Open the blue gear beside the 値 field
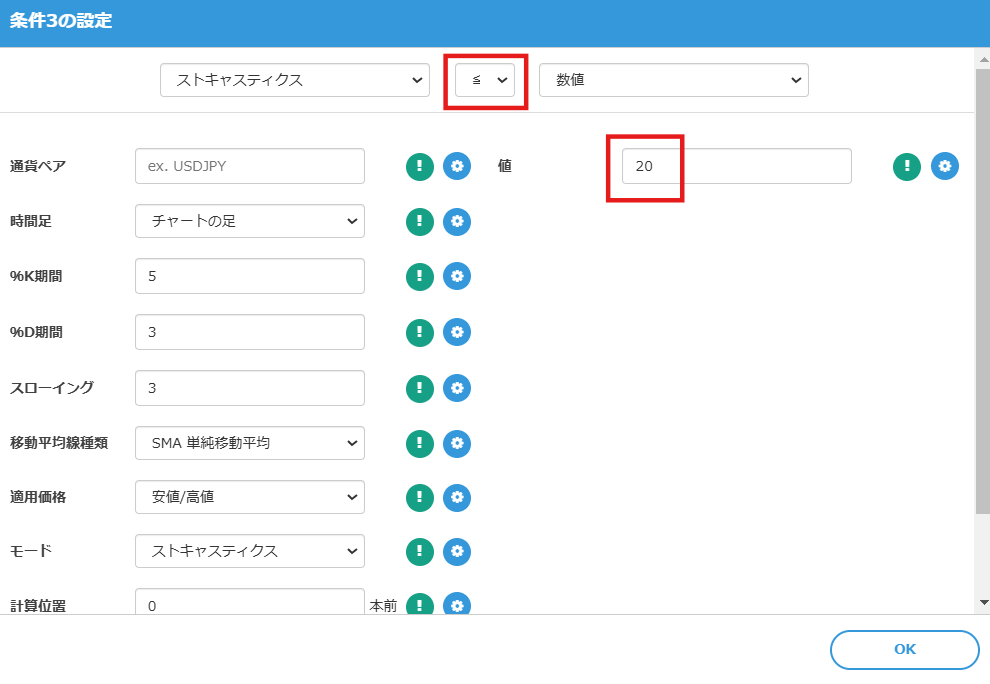Screen dimensions: 990x684 pyautogui.click(x=945, y=166)
